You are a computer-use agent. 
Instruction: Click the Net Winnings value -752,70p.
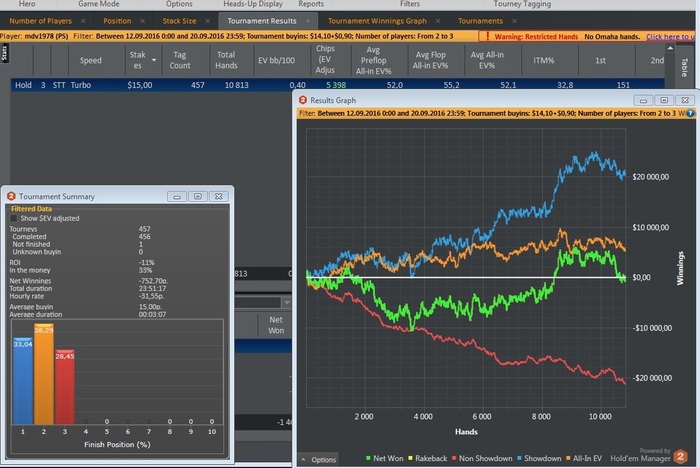click(x=153, y=281)
